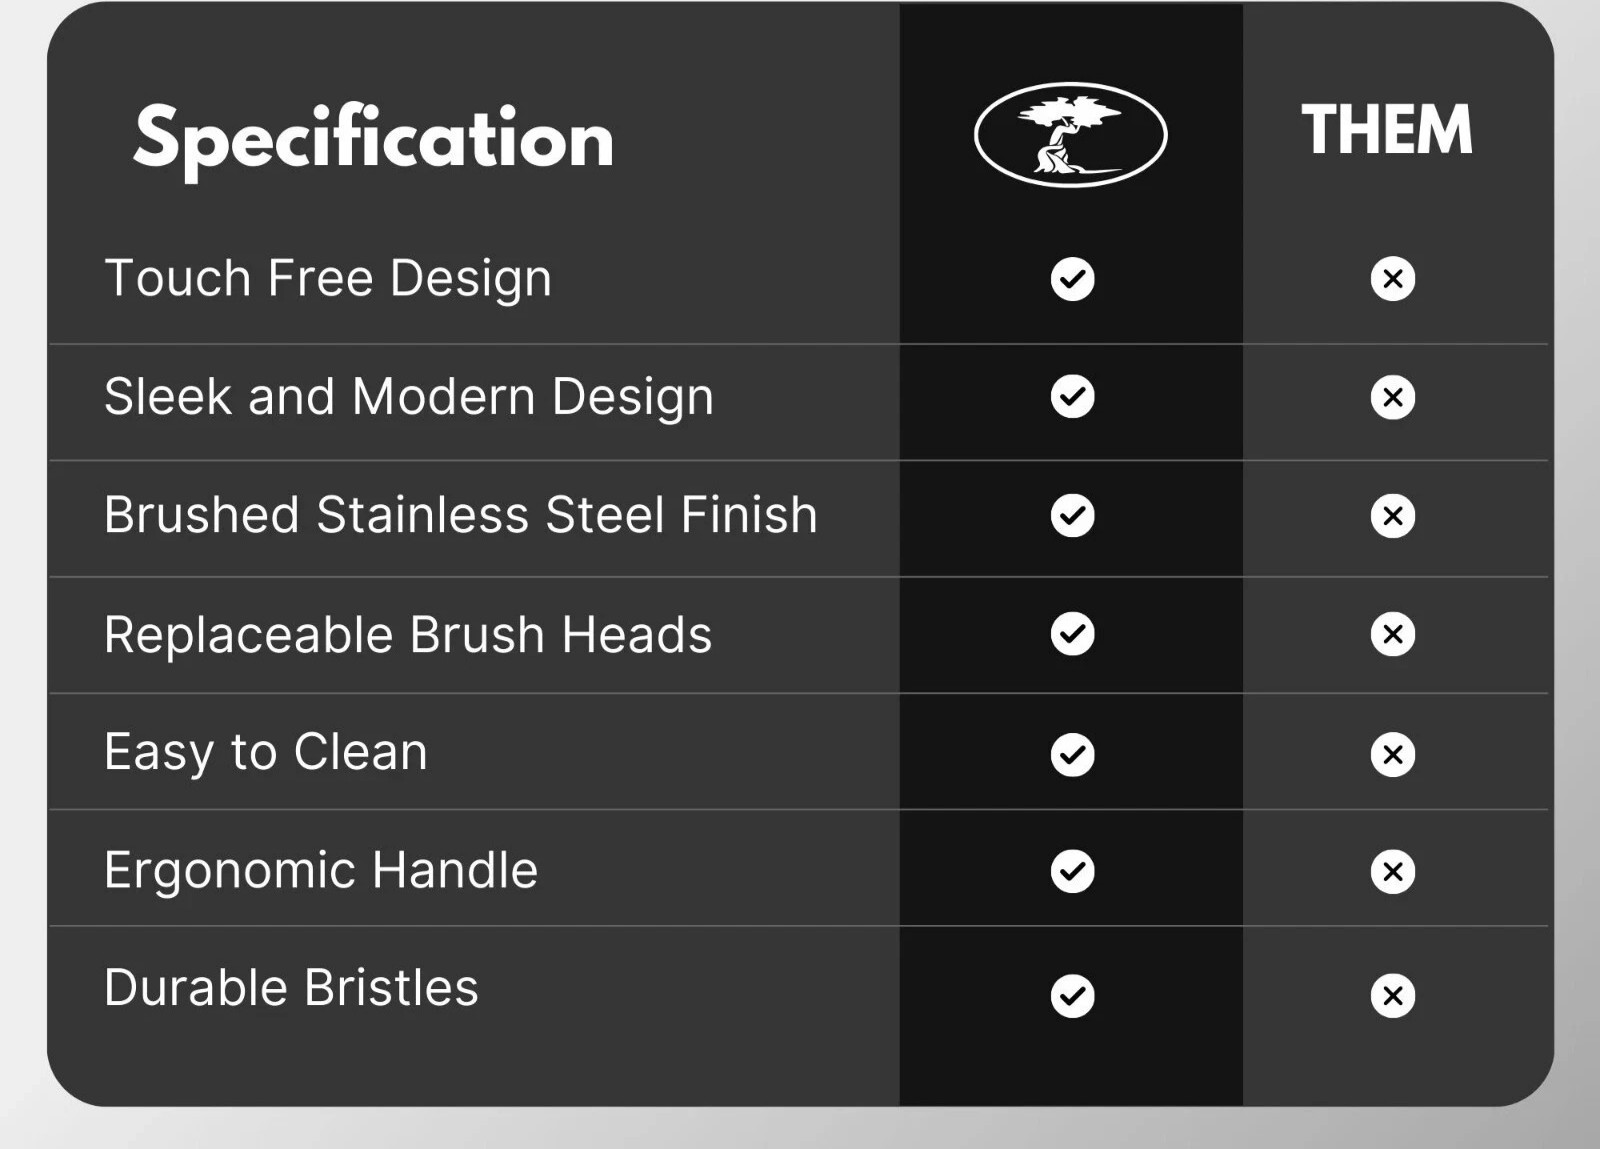Select the Replaceable Brush Heads label

pyautogui.click(x=408, y=635)
